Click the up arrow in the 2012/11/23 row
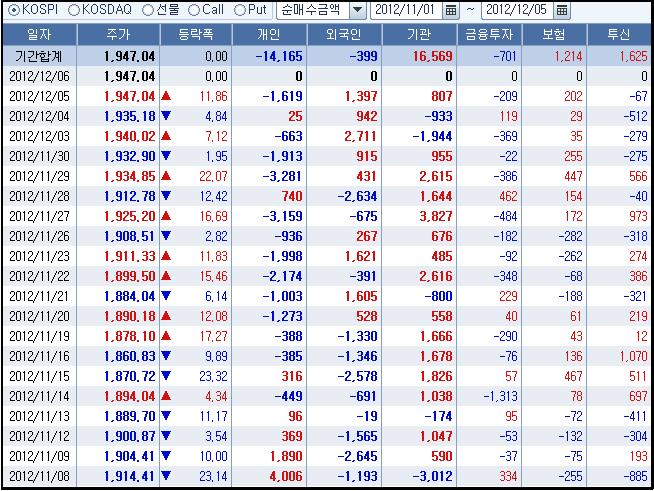The image size is (654, 491). click(166, 256)
